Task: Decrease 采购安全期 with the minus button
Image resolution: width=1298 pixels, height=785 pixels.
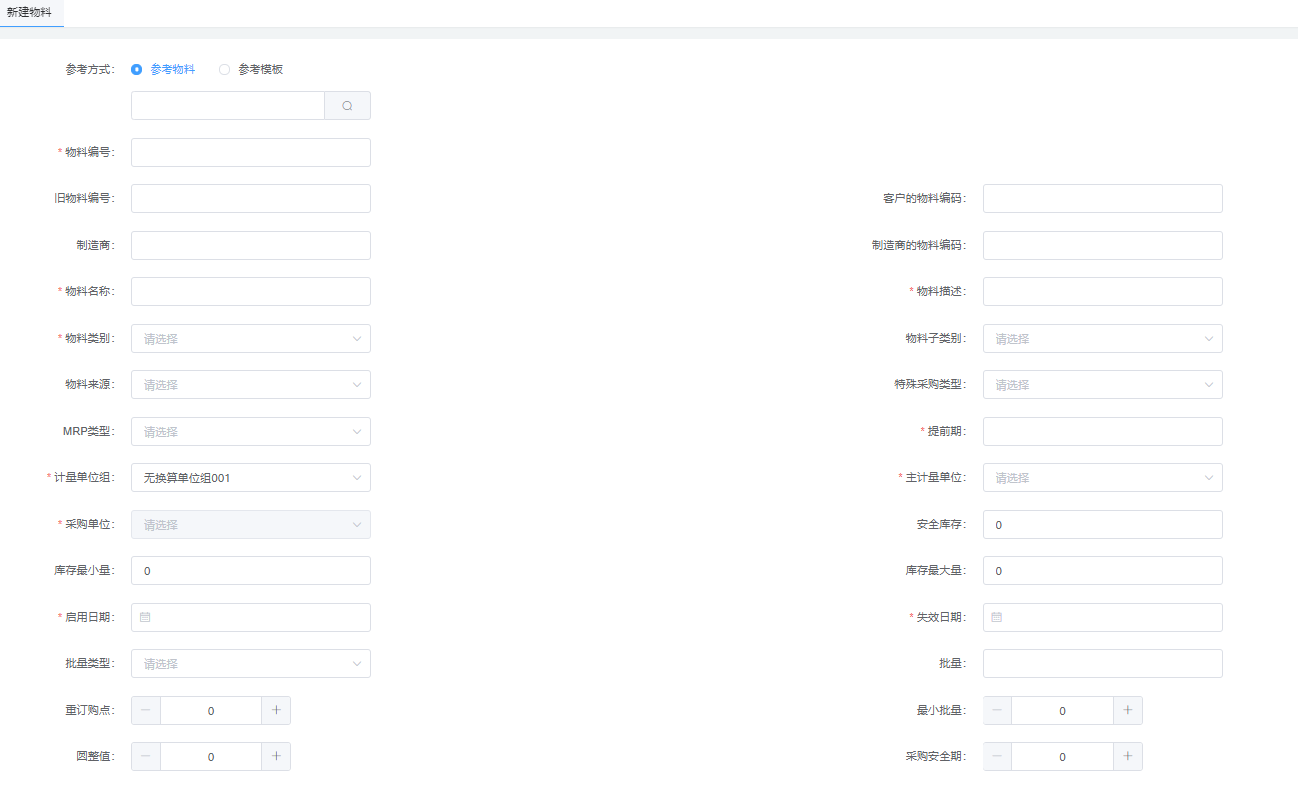Action: click(997, 756)
